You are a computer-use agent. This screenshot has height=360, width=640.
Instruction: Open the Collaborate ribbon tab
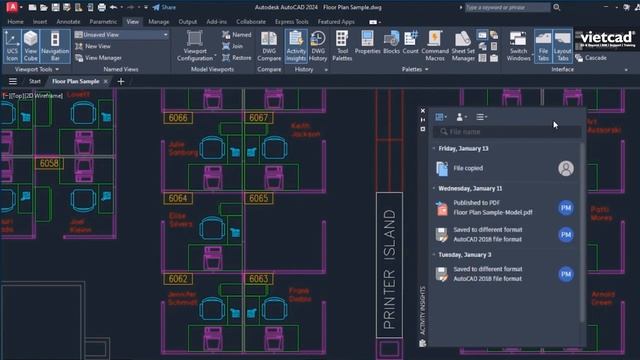(x=251, y=22)
